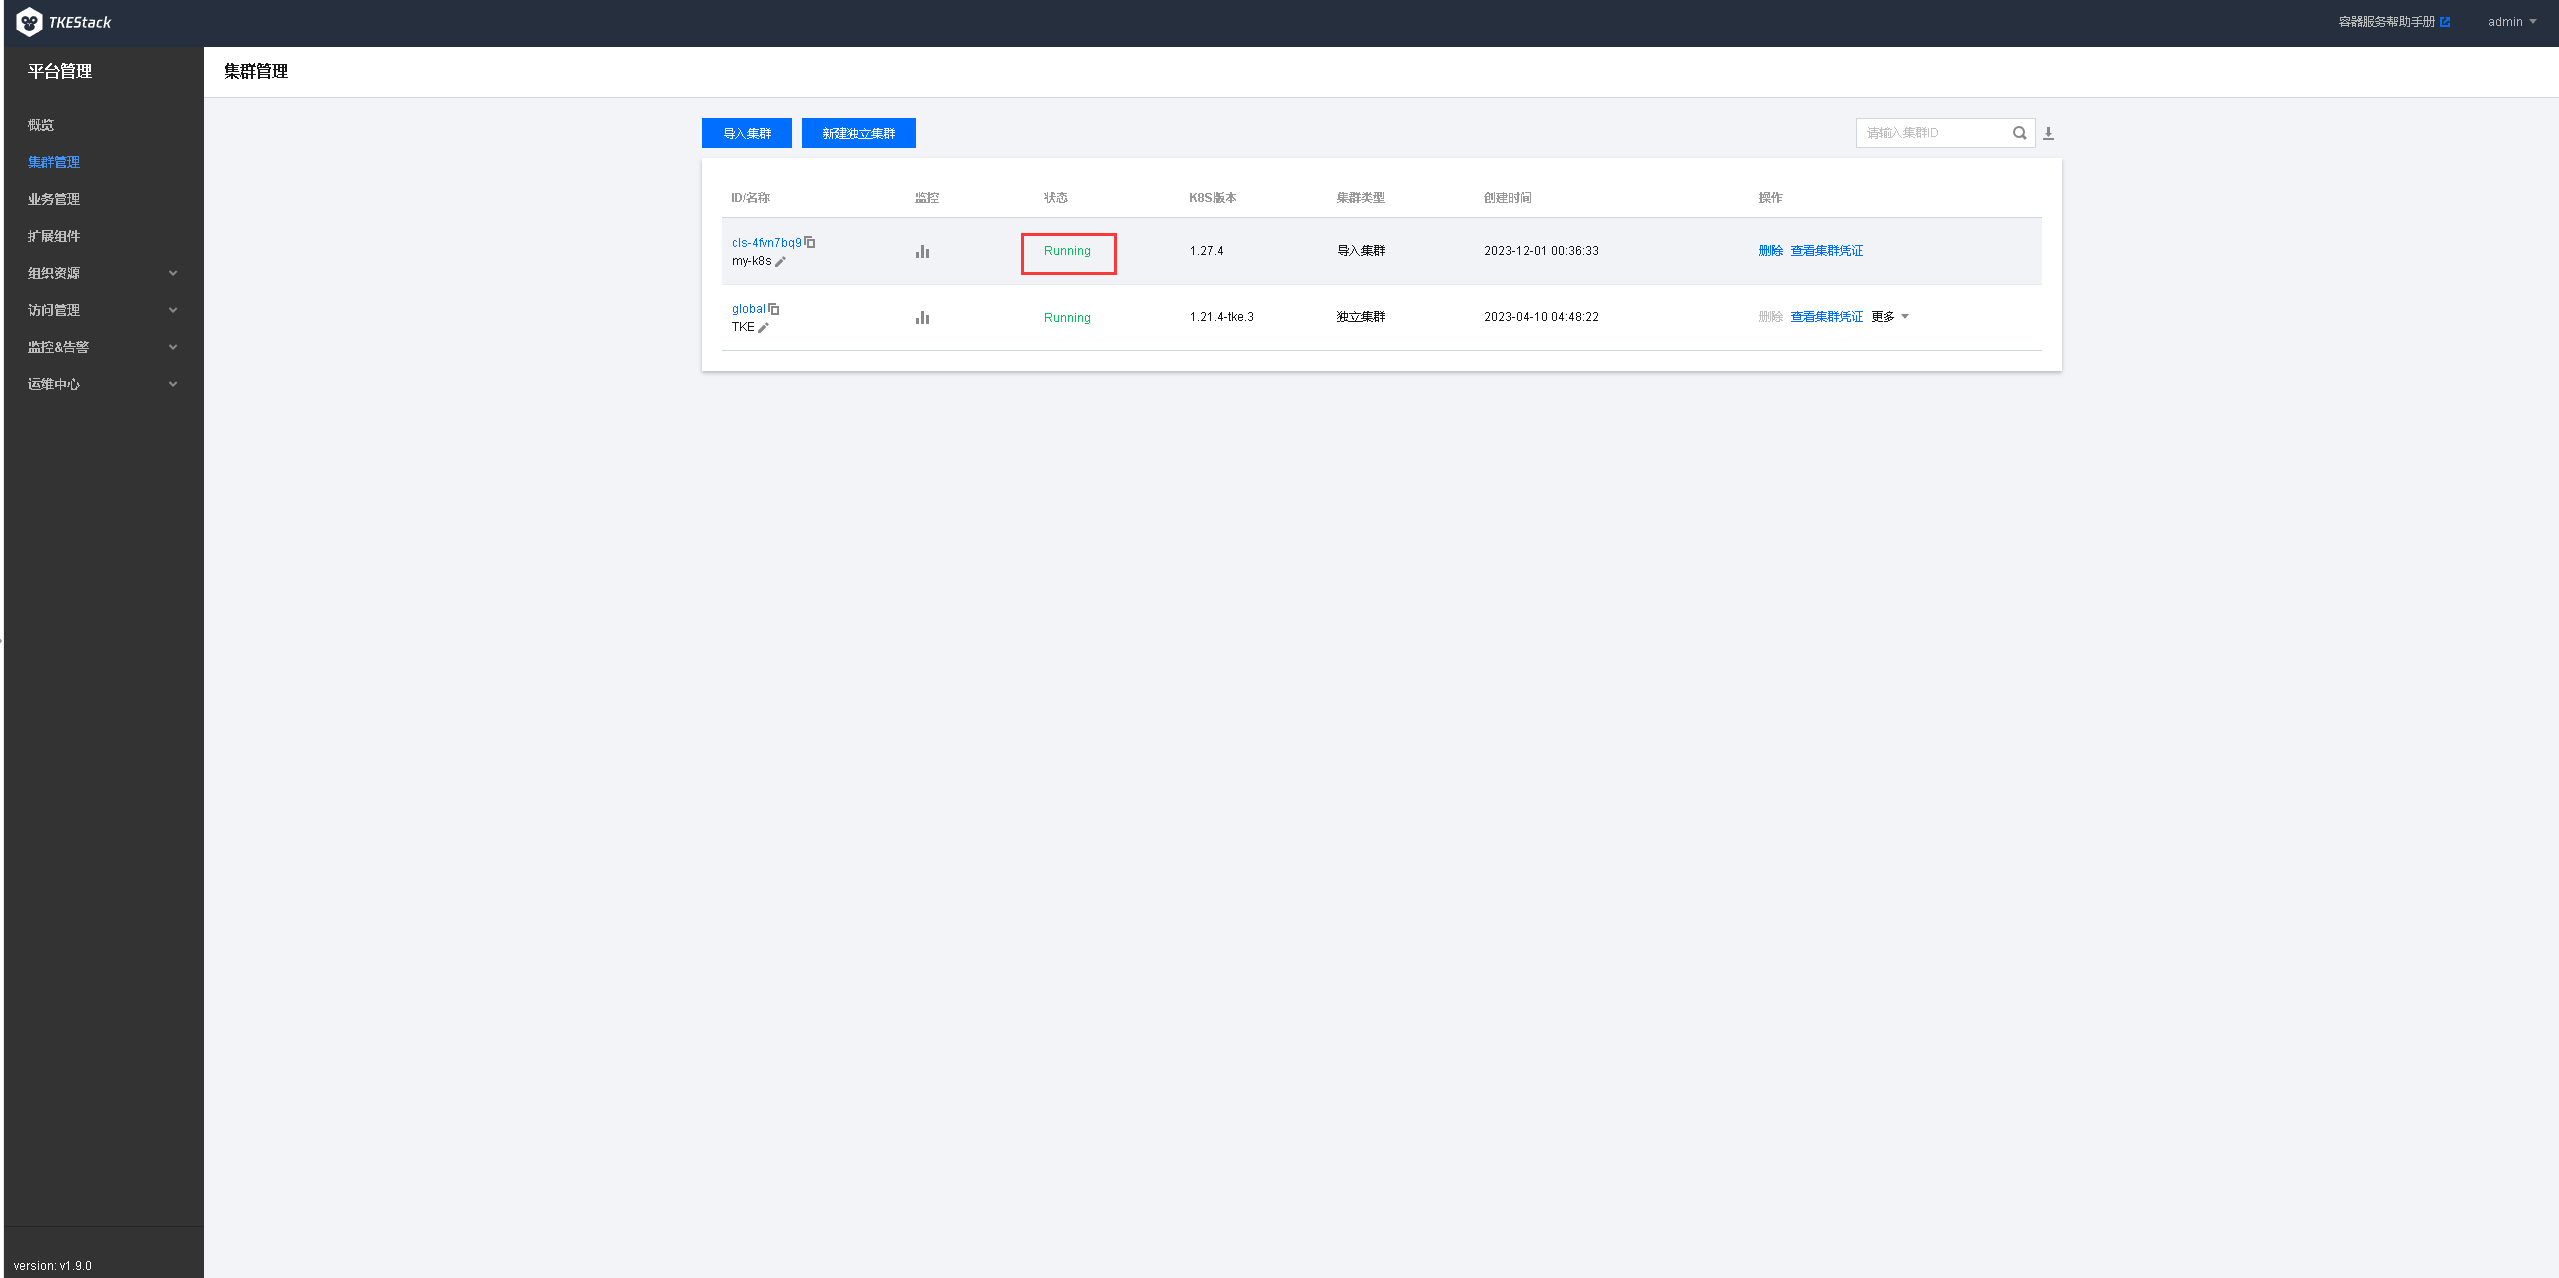Edit the my-k8s cluster name
Viewport: 2559px width, 1278px height.
pyautogui.click(x=781, y=261)
